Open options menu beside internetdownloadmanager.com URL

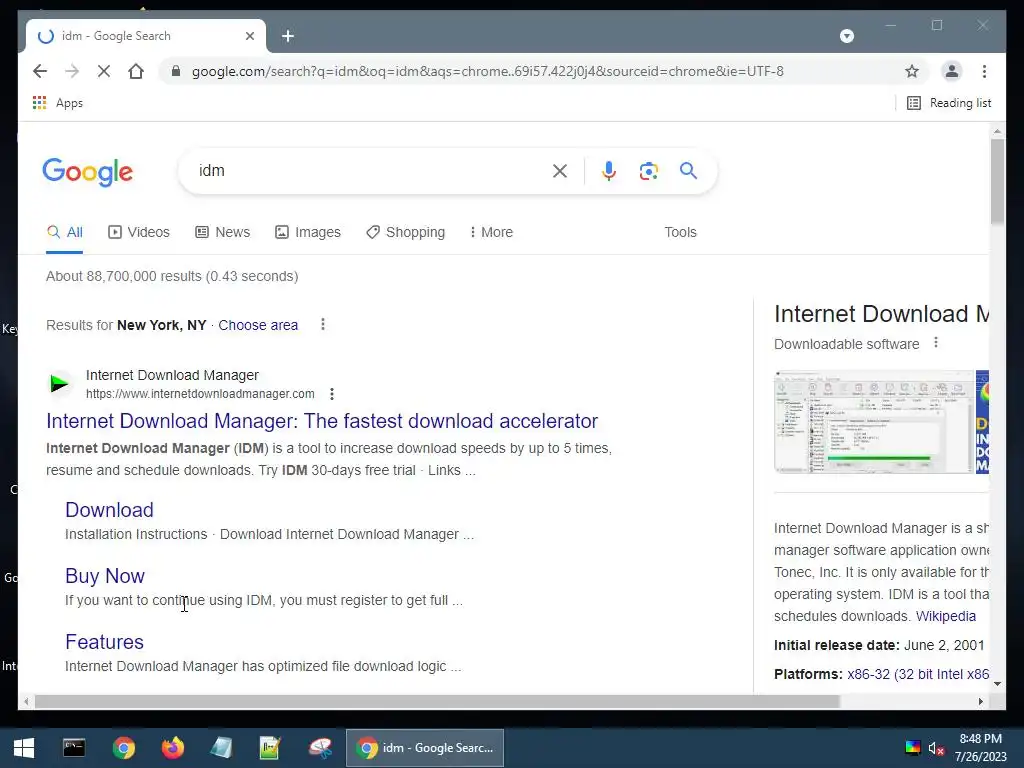(x=332, y=394)
